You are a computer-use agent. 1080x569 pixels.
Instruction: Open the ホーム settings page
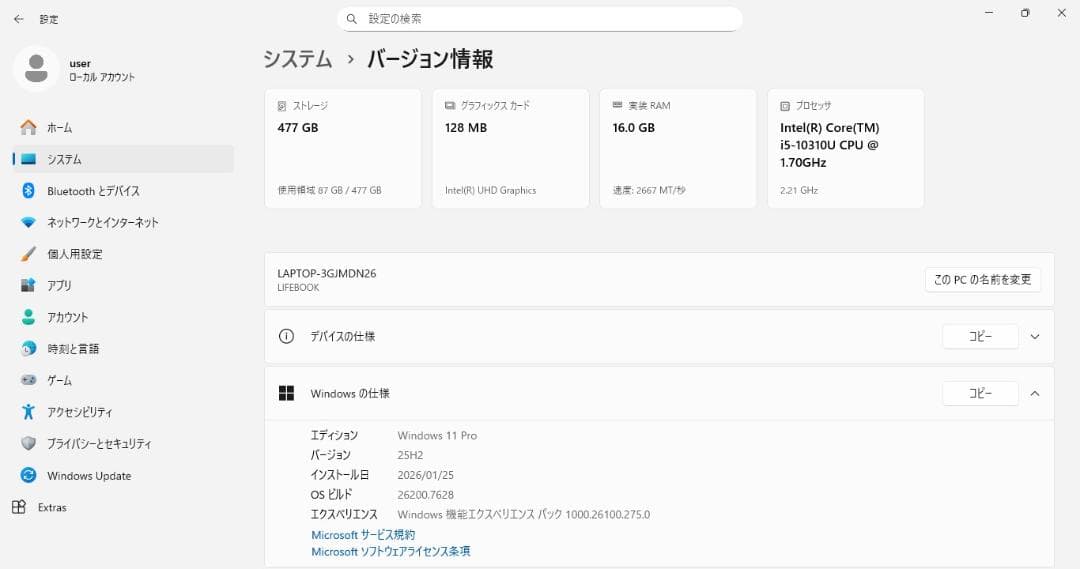coord(123,127)
